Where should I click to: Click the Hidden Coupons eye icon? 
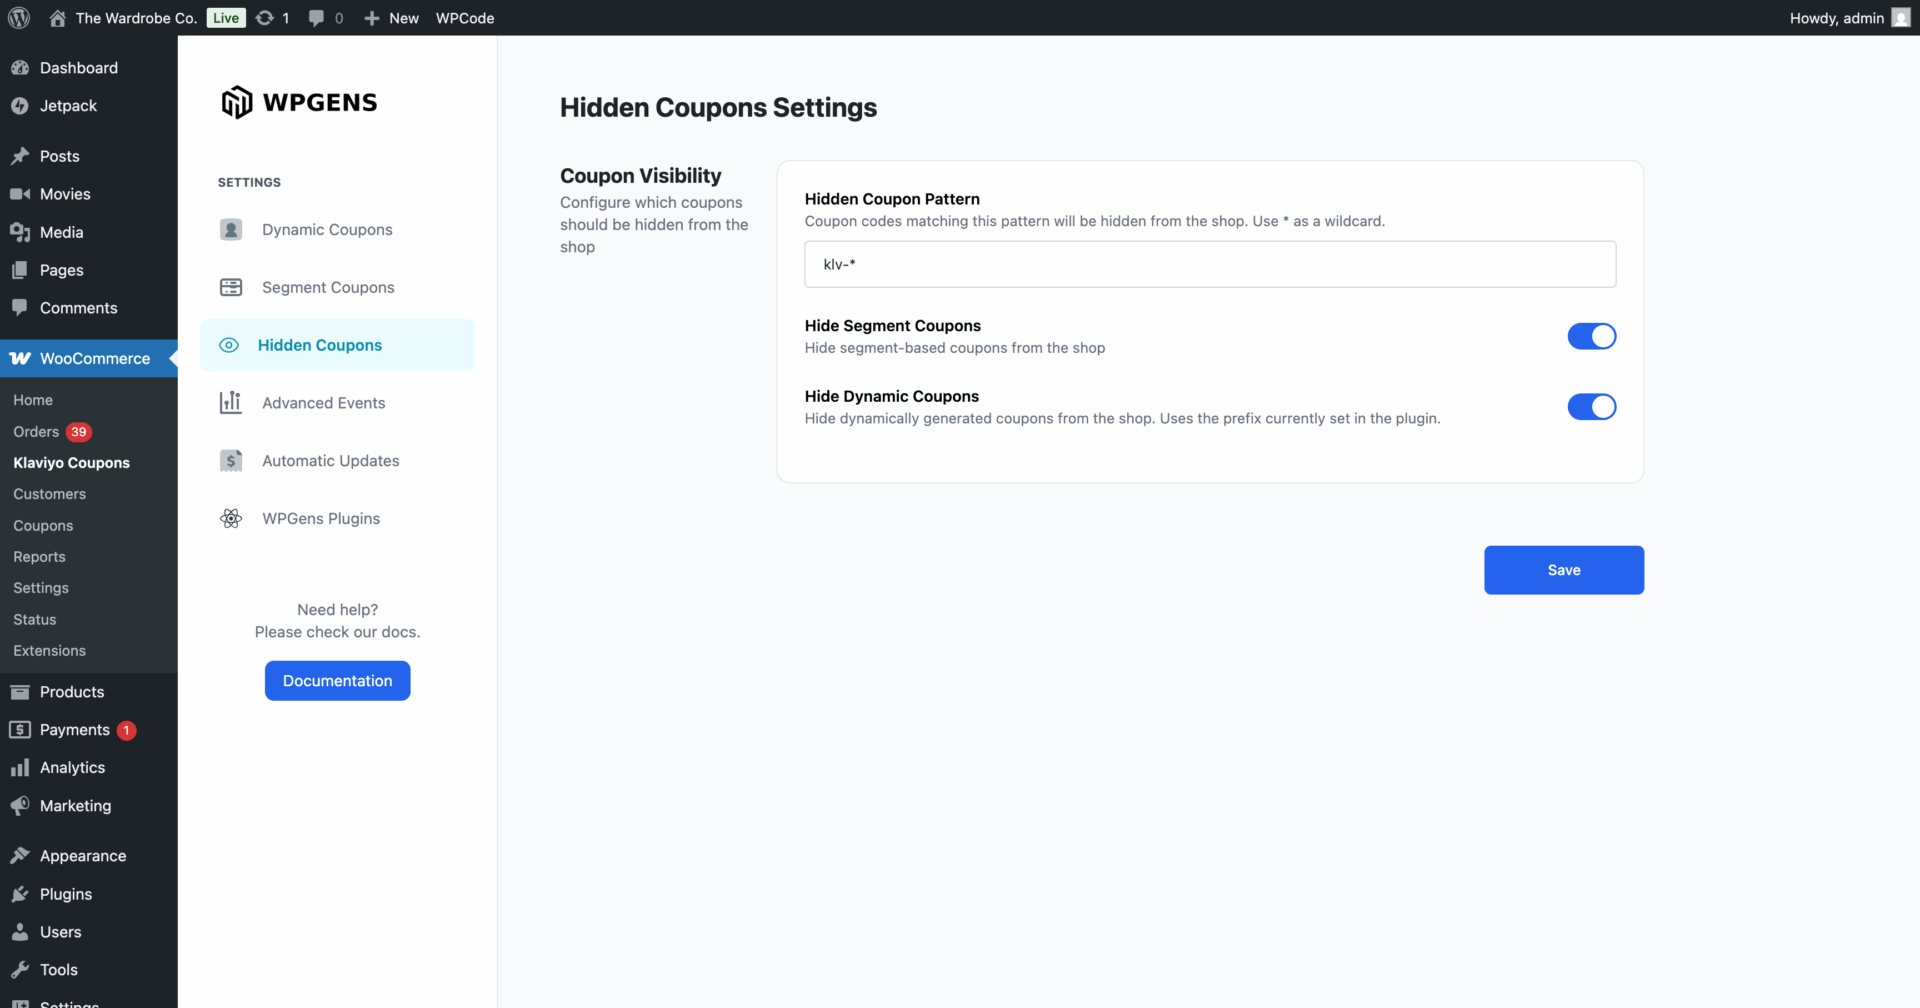(x=229, y=345)
